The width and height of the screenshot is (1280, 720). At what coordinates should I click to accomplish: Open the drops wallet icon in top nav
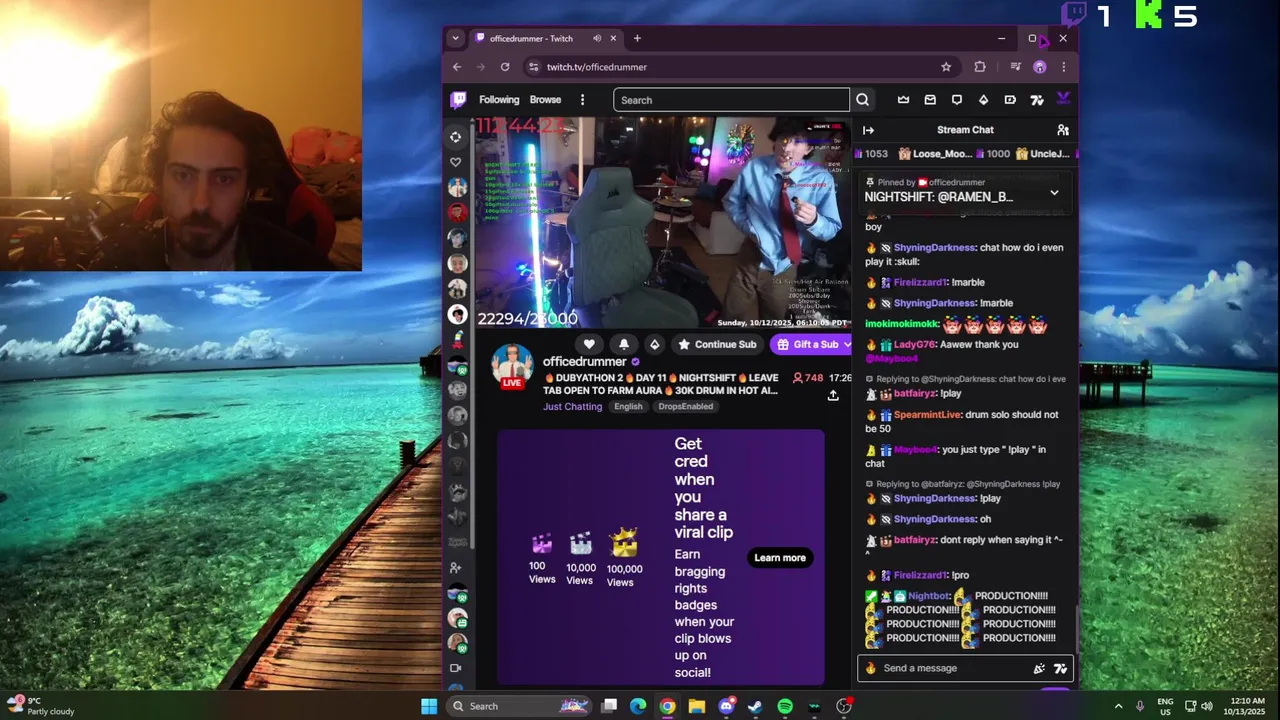[1010, 100]
